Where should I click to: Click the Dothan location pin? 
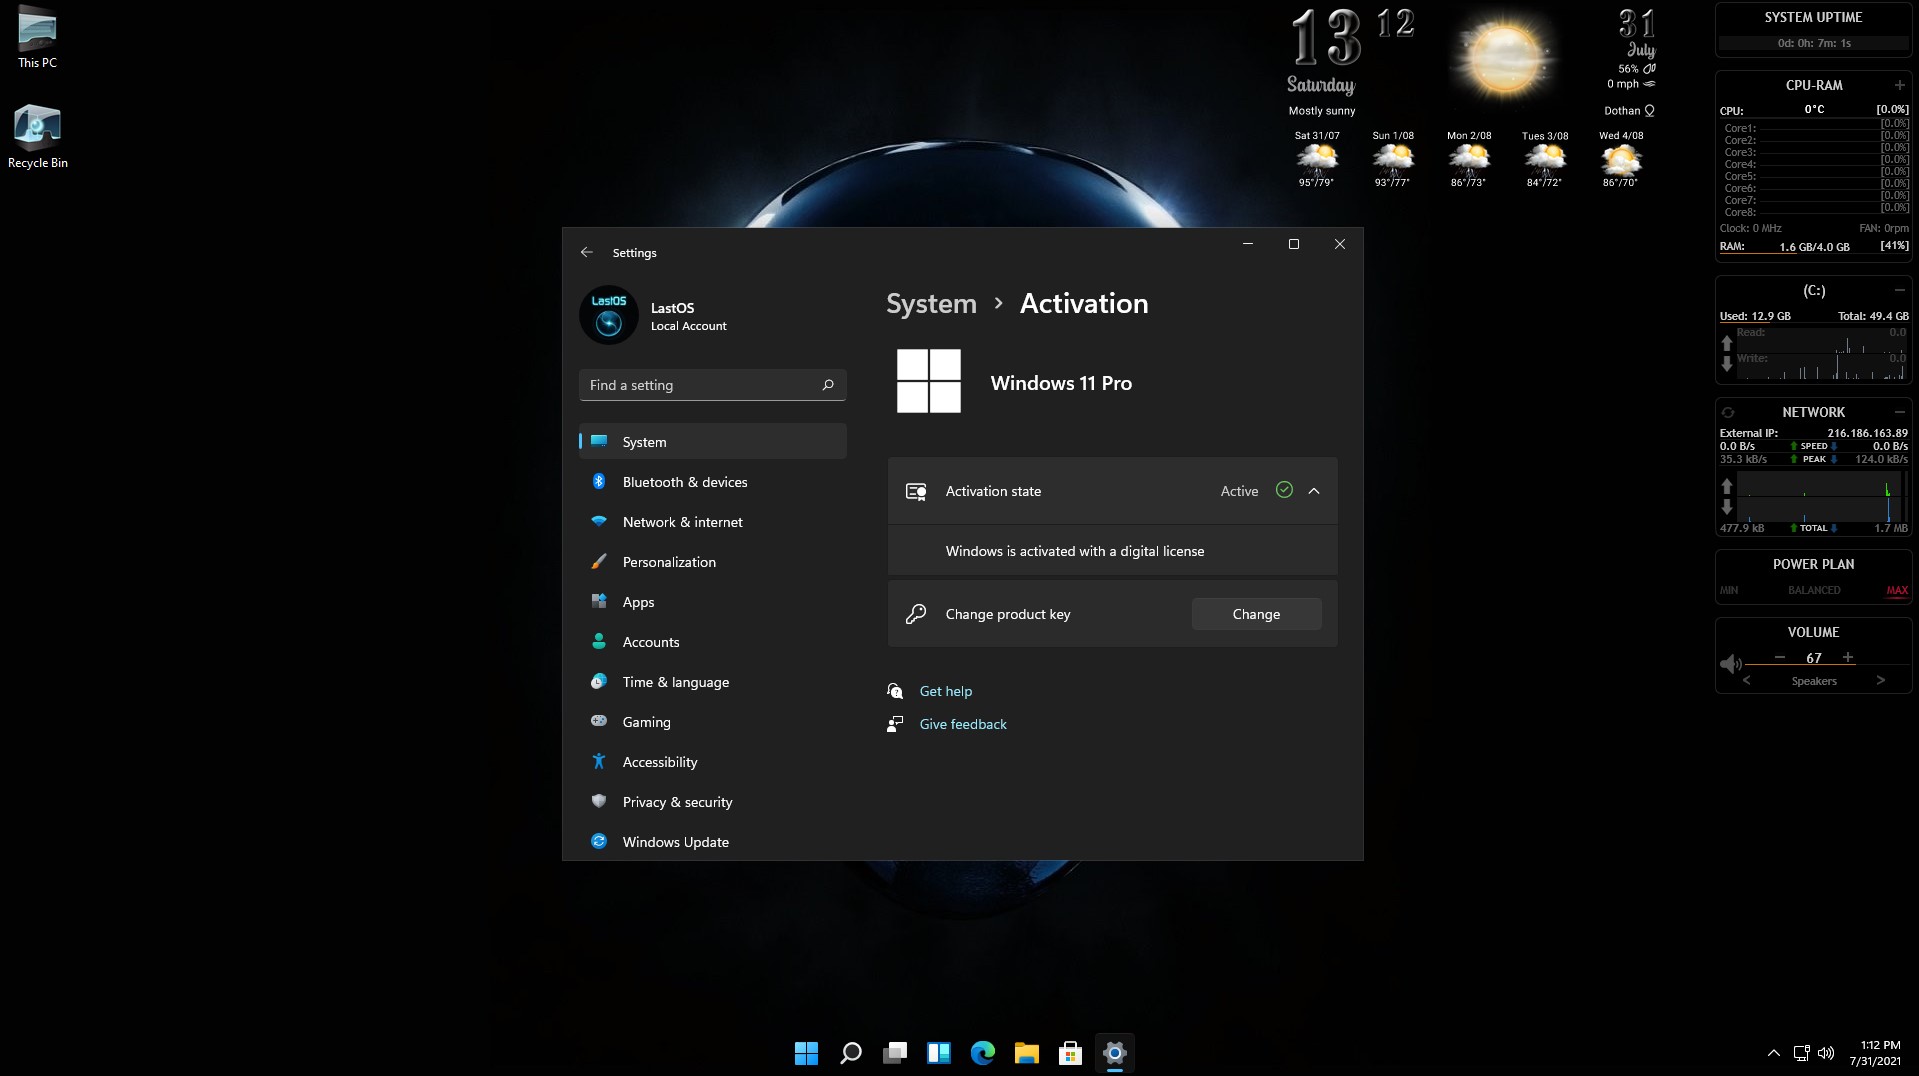pos(1650,111)
